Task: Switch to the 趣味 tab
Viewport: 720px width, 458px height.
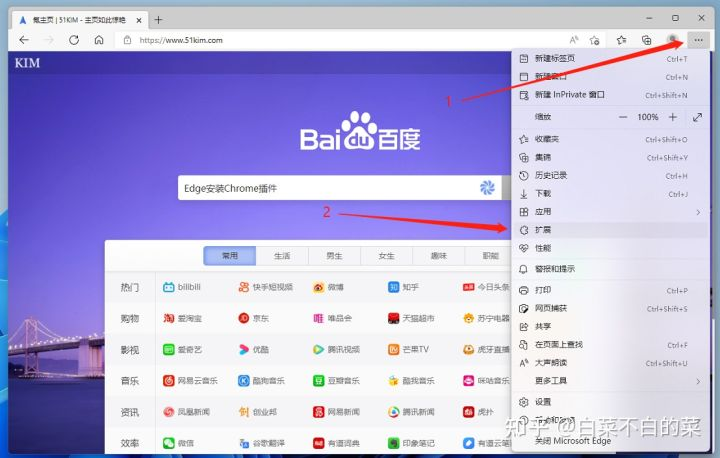Action: pos(439,256)
